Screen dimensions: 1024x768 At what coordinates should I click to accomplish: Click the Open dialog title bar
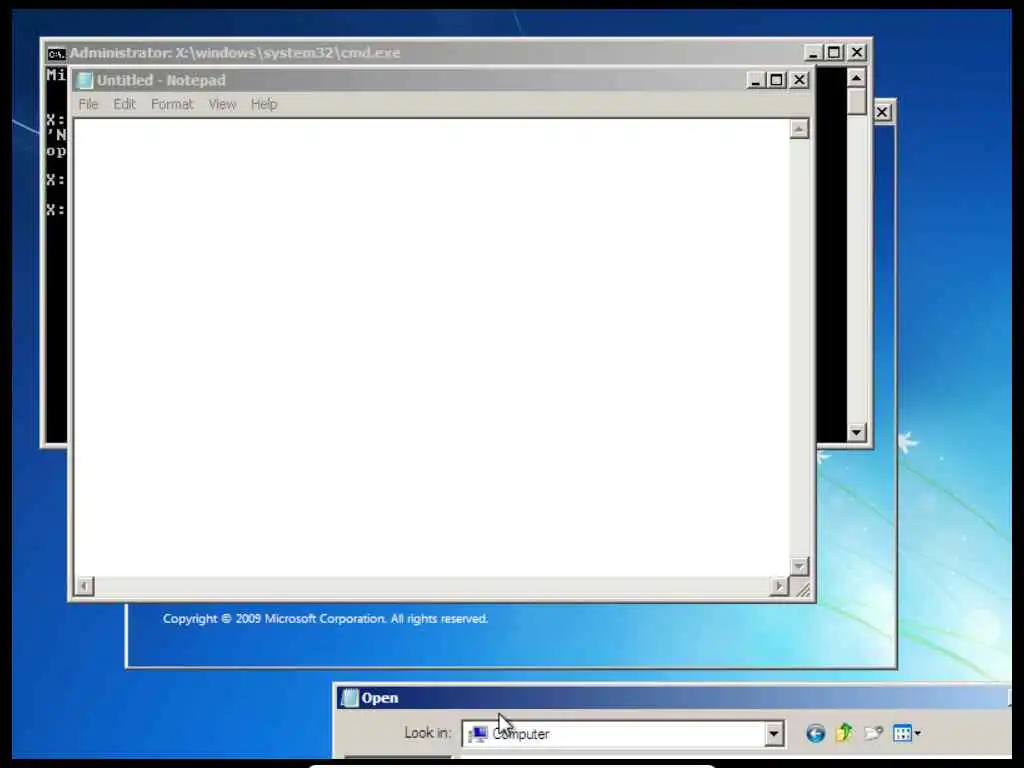(673, 698)
